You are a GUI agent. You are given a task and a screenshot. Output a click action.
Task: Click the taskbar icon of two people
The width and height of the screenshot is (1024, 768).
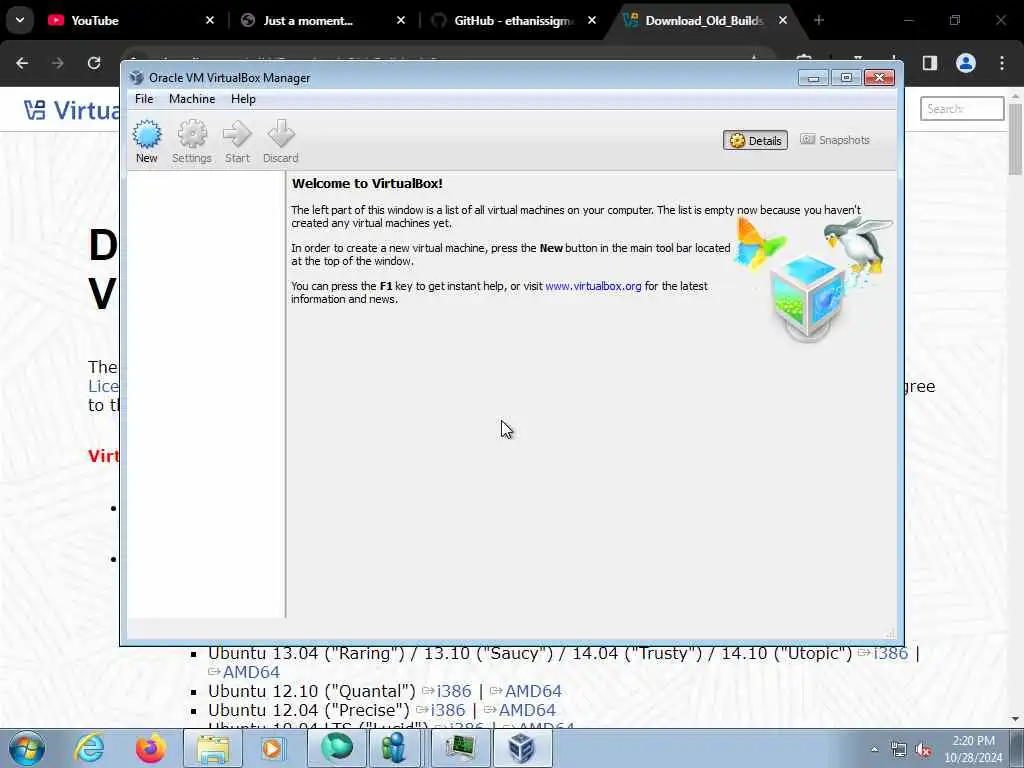click(x=394, y=748)
